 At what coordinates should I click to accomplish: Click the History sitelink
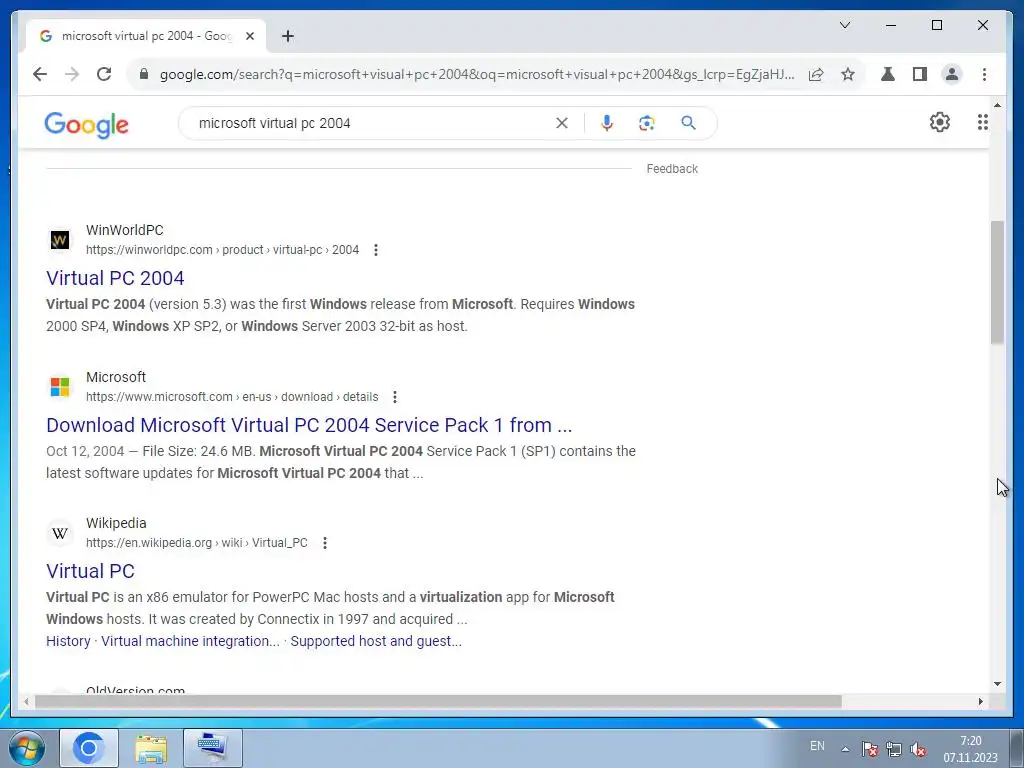(68, 641)
